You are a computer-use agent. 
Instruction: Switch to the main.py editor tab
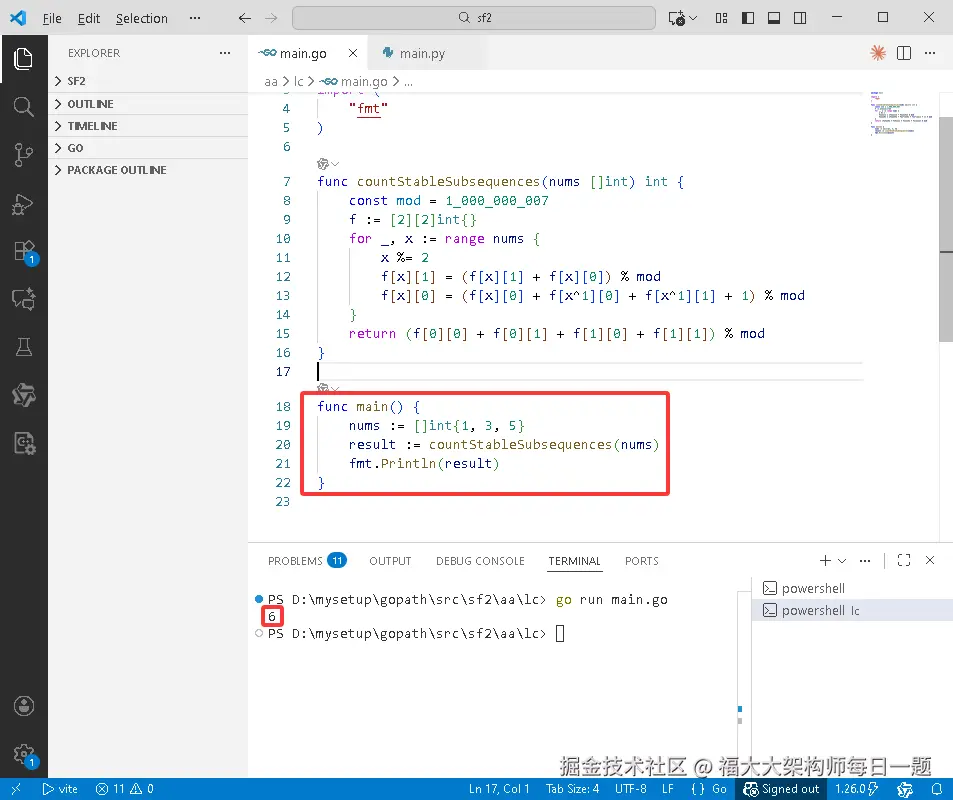tap(422, 53)
